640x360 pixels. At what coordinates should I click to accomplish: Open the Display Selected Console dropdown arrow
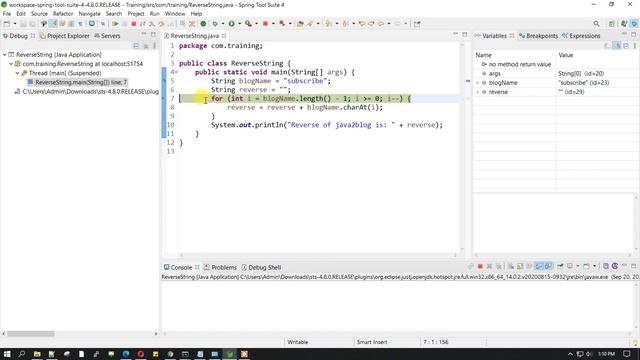coord(578,266)
